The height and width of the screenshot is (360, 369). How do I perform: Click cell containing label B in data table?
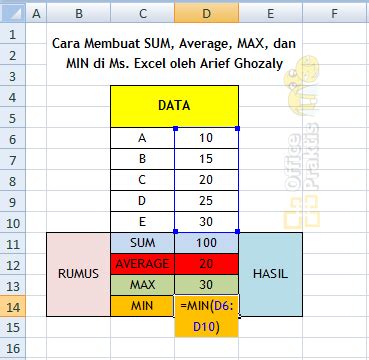142,159
